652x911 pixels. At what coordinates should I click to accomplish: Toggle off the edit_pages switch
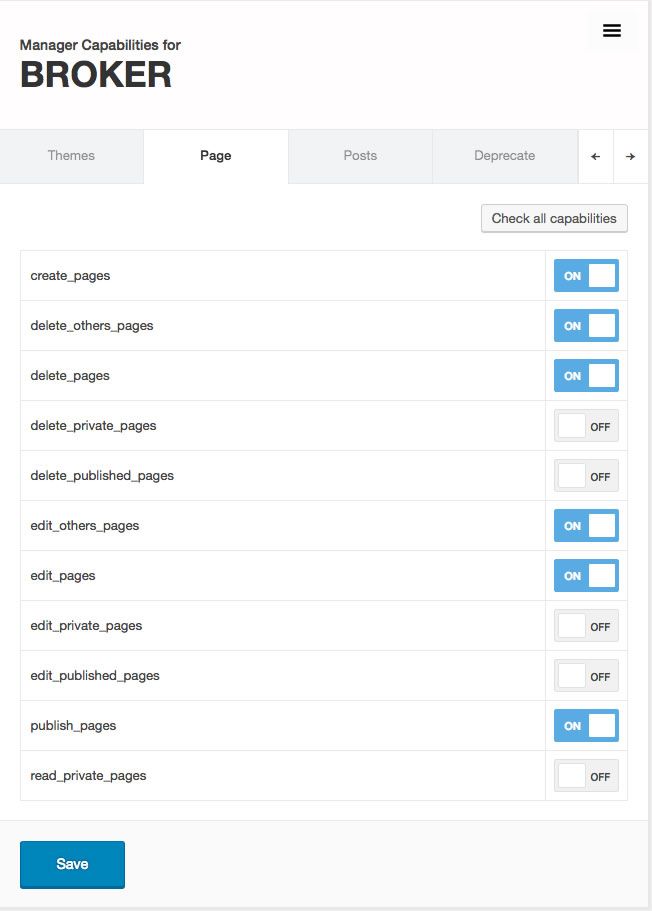click(x=586, y=576)
